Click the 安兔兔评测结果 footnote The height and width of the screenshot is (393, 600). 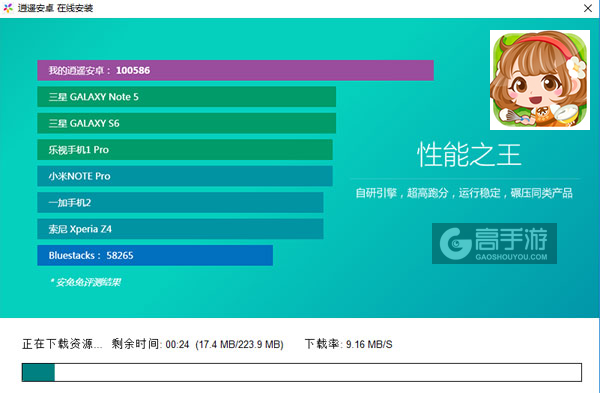pyautogui.click(x=85, y=282)
